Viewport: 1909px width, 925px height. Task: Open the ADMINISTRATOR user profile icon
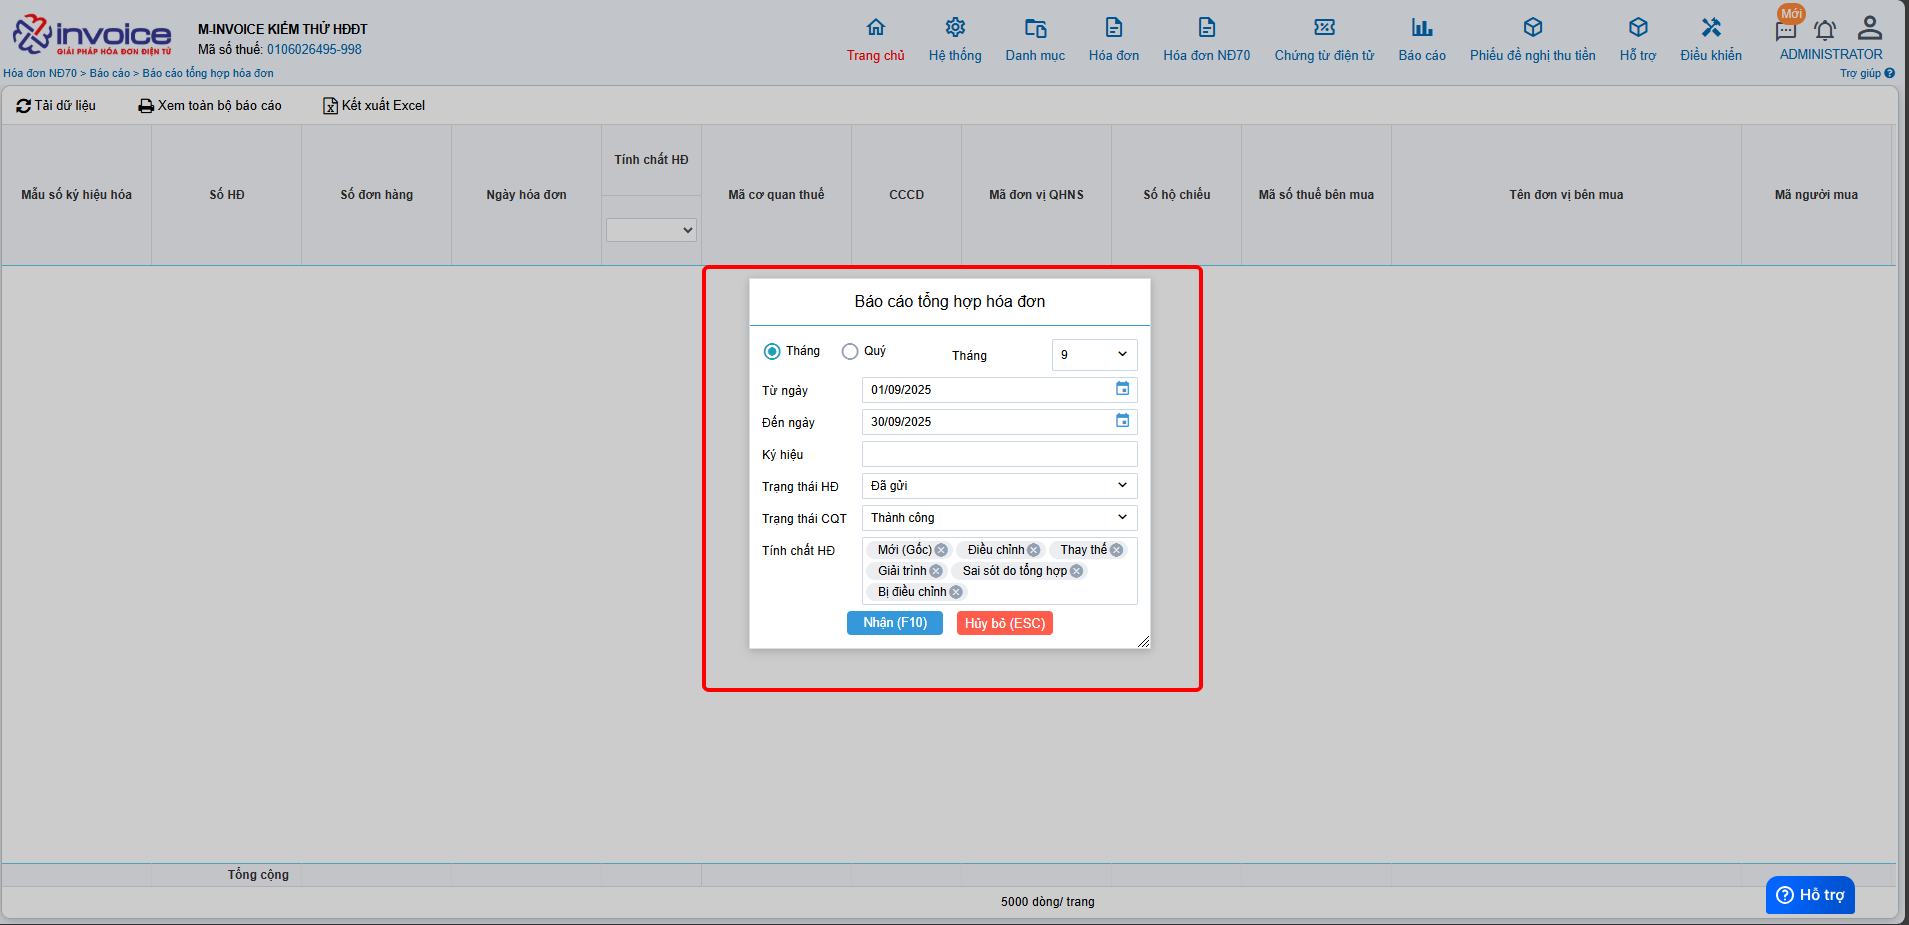tap(1869, 28)
